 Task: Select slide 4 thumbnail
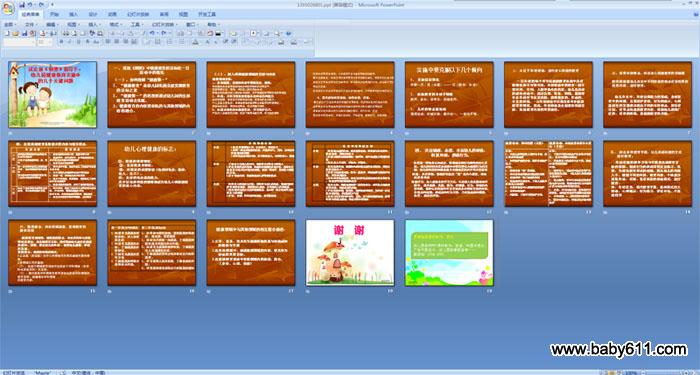[350, 95]
